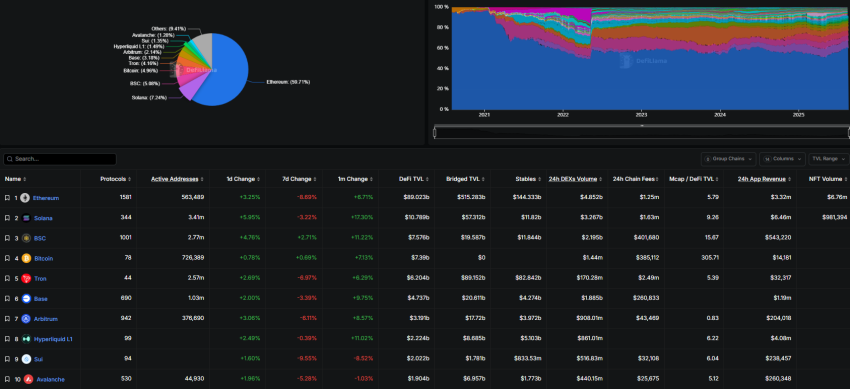
Task: Bookmark the Ethereum row
Action: click(x=7, y=198)
